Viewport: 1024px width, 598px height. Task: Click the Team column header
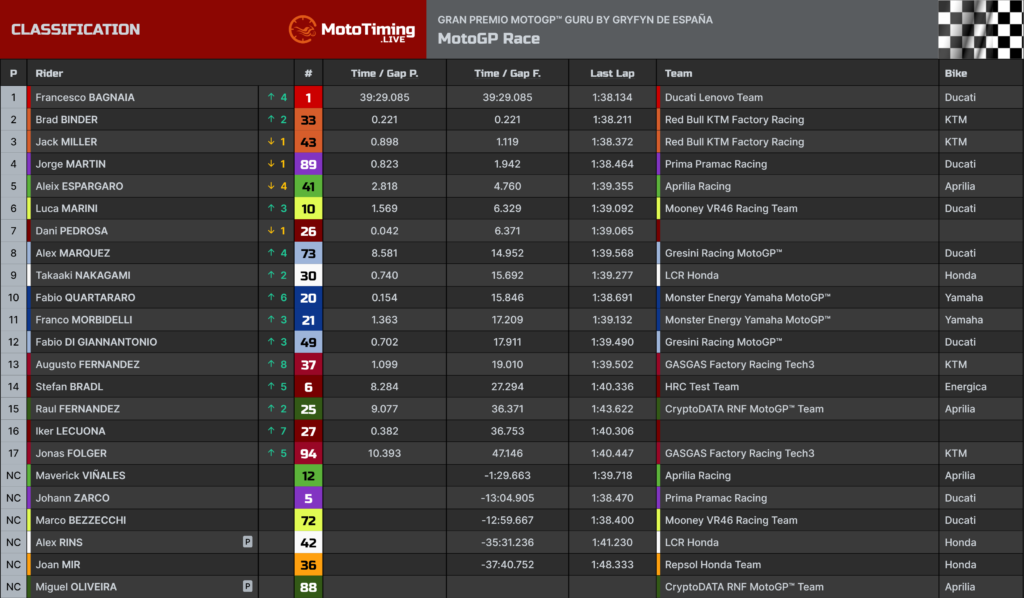click(678, 73)
